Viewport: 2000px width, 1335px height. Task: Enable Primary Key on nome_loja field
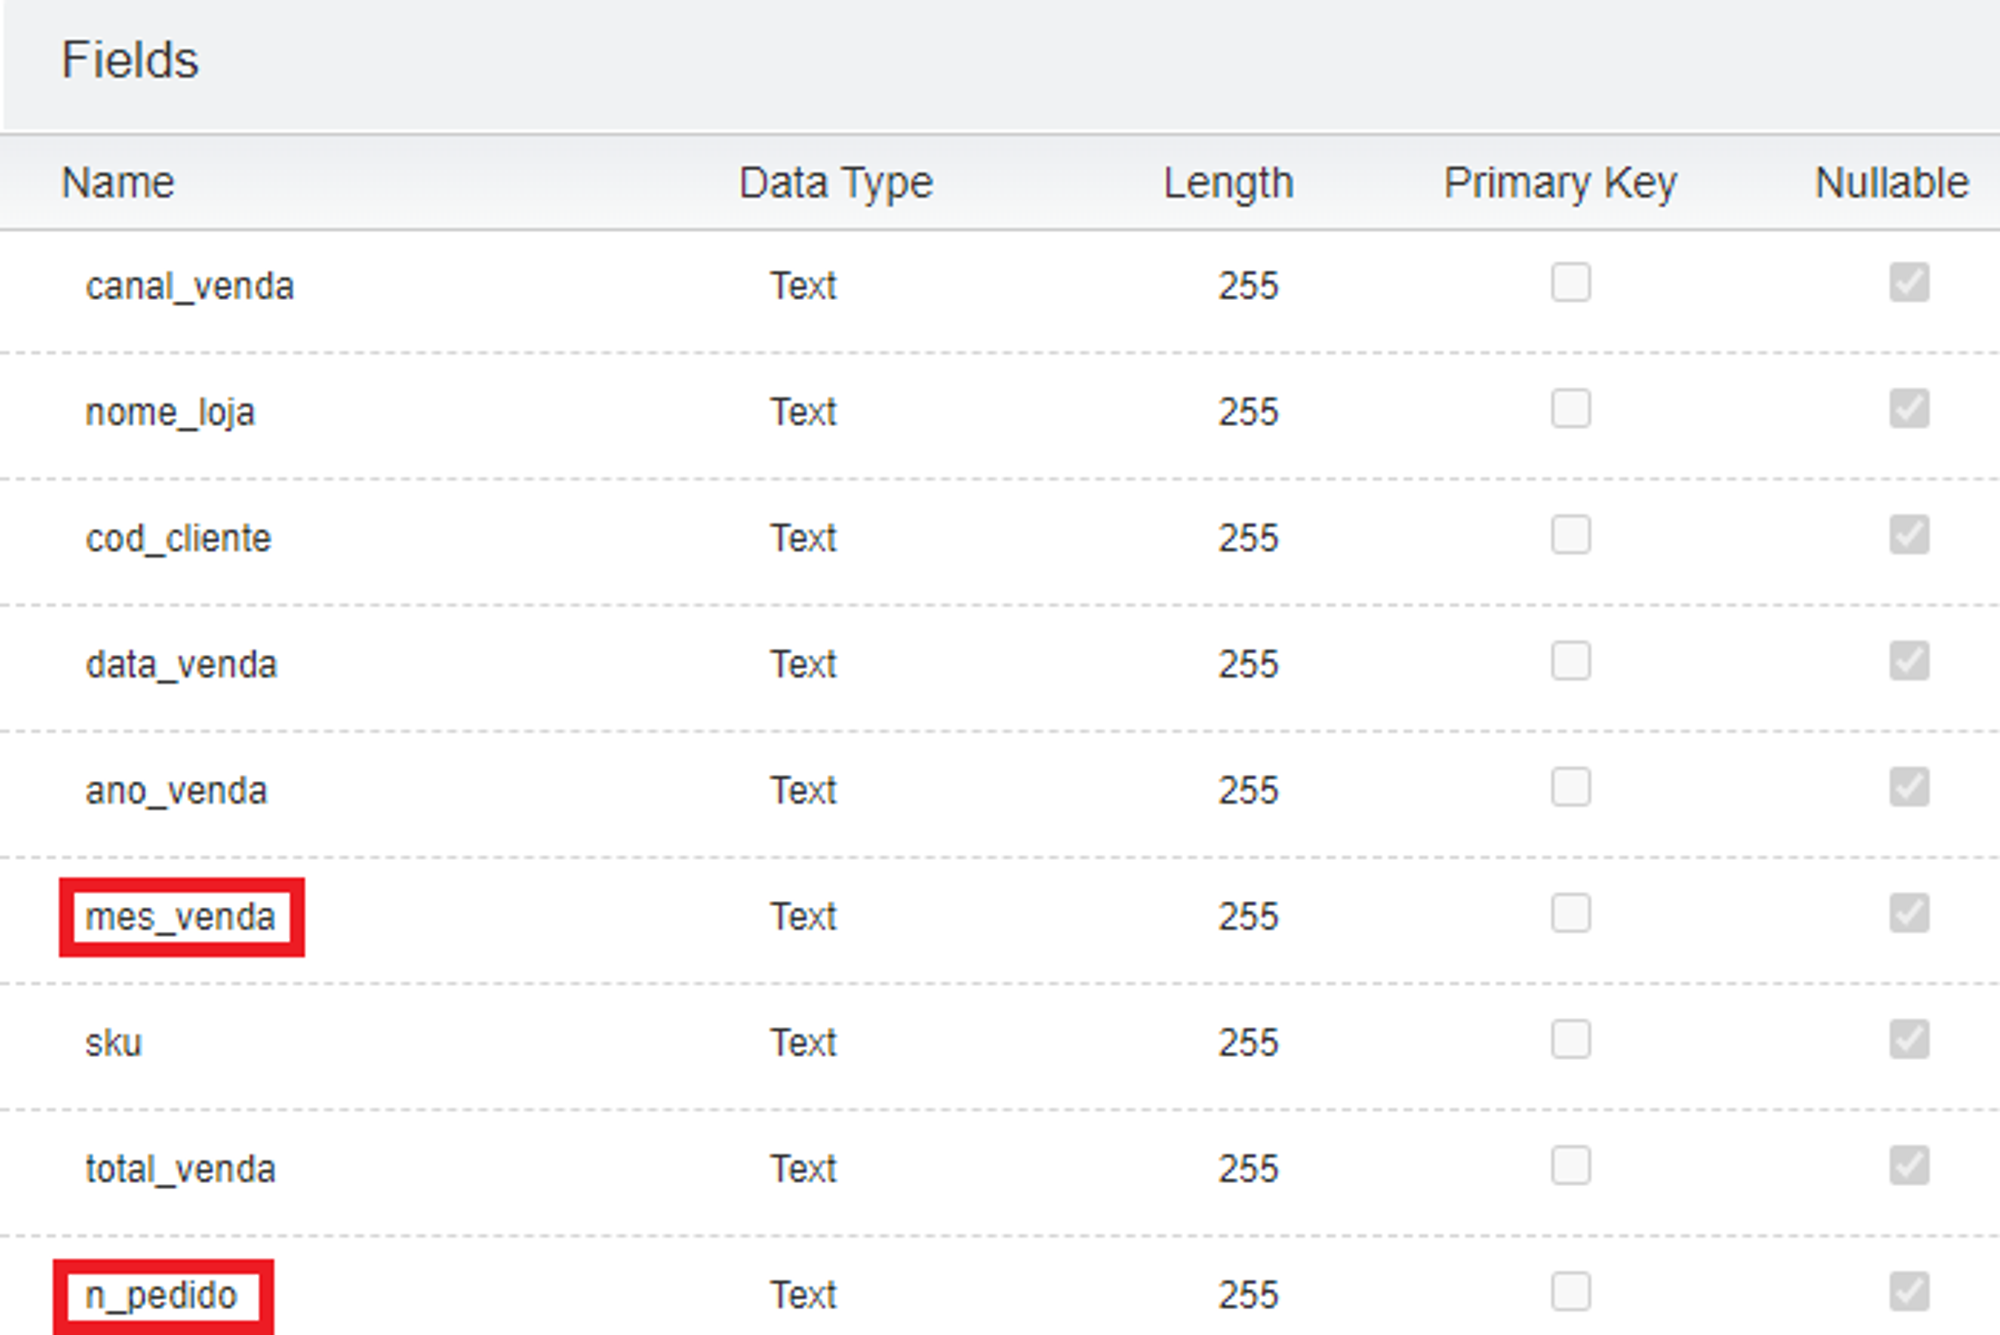pos(1570,409)
